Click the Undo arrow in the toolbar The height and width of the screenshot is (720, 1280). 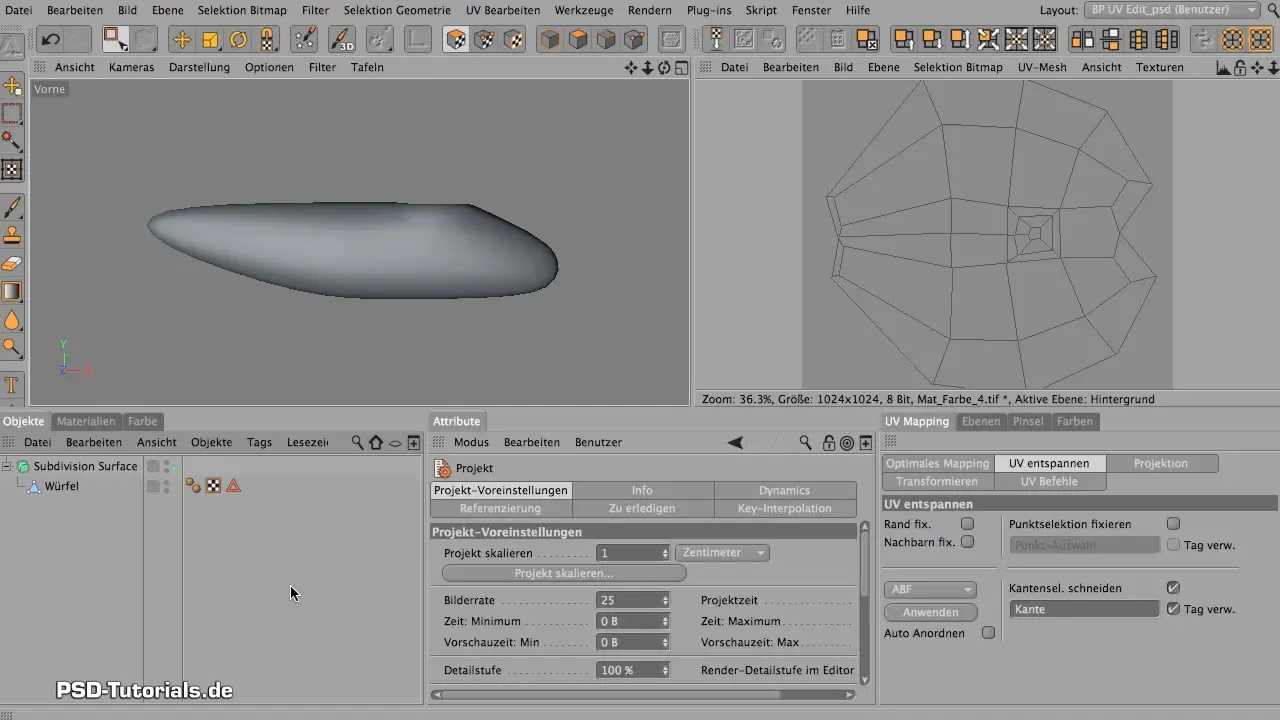click(x=50, y=40)
